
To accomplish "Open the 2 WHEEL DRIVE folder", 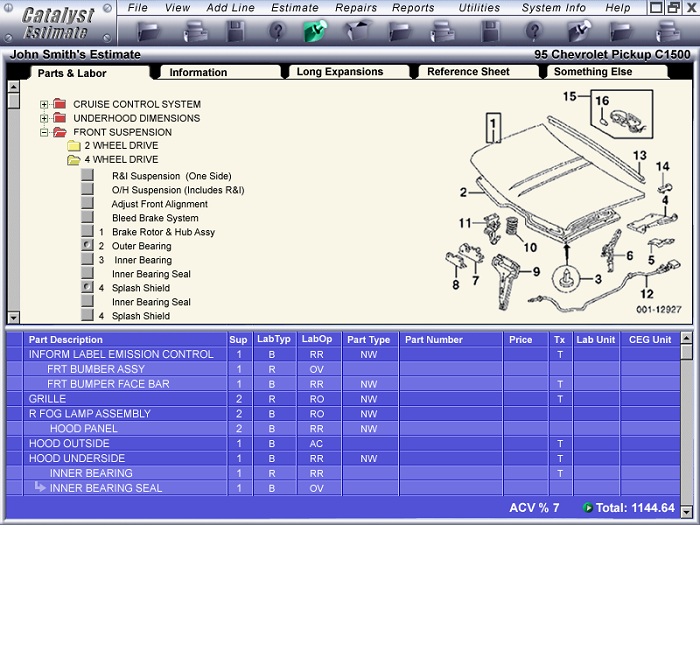I will pyautogui.click(x=121, y=146).
